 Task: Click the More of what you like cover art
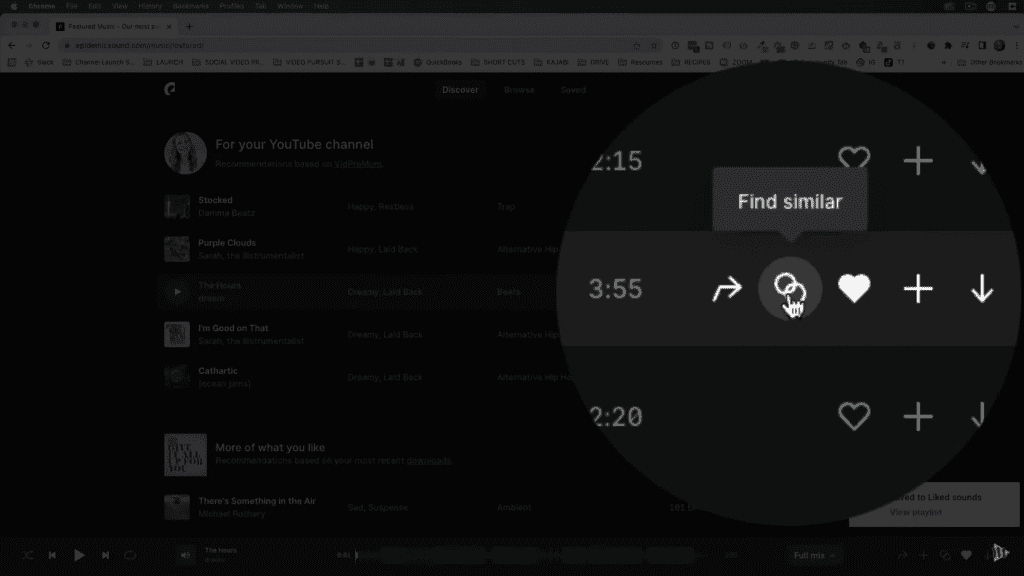[185, 455]
